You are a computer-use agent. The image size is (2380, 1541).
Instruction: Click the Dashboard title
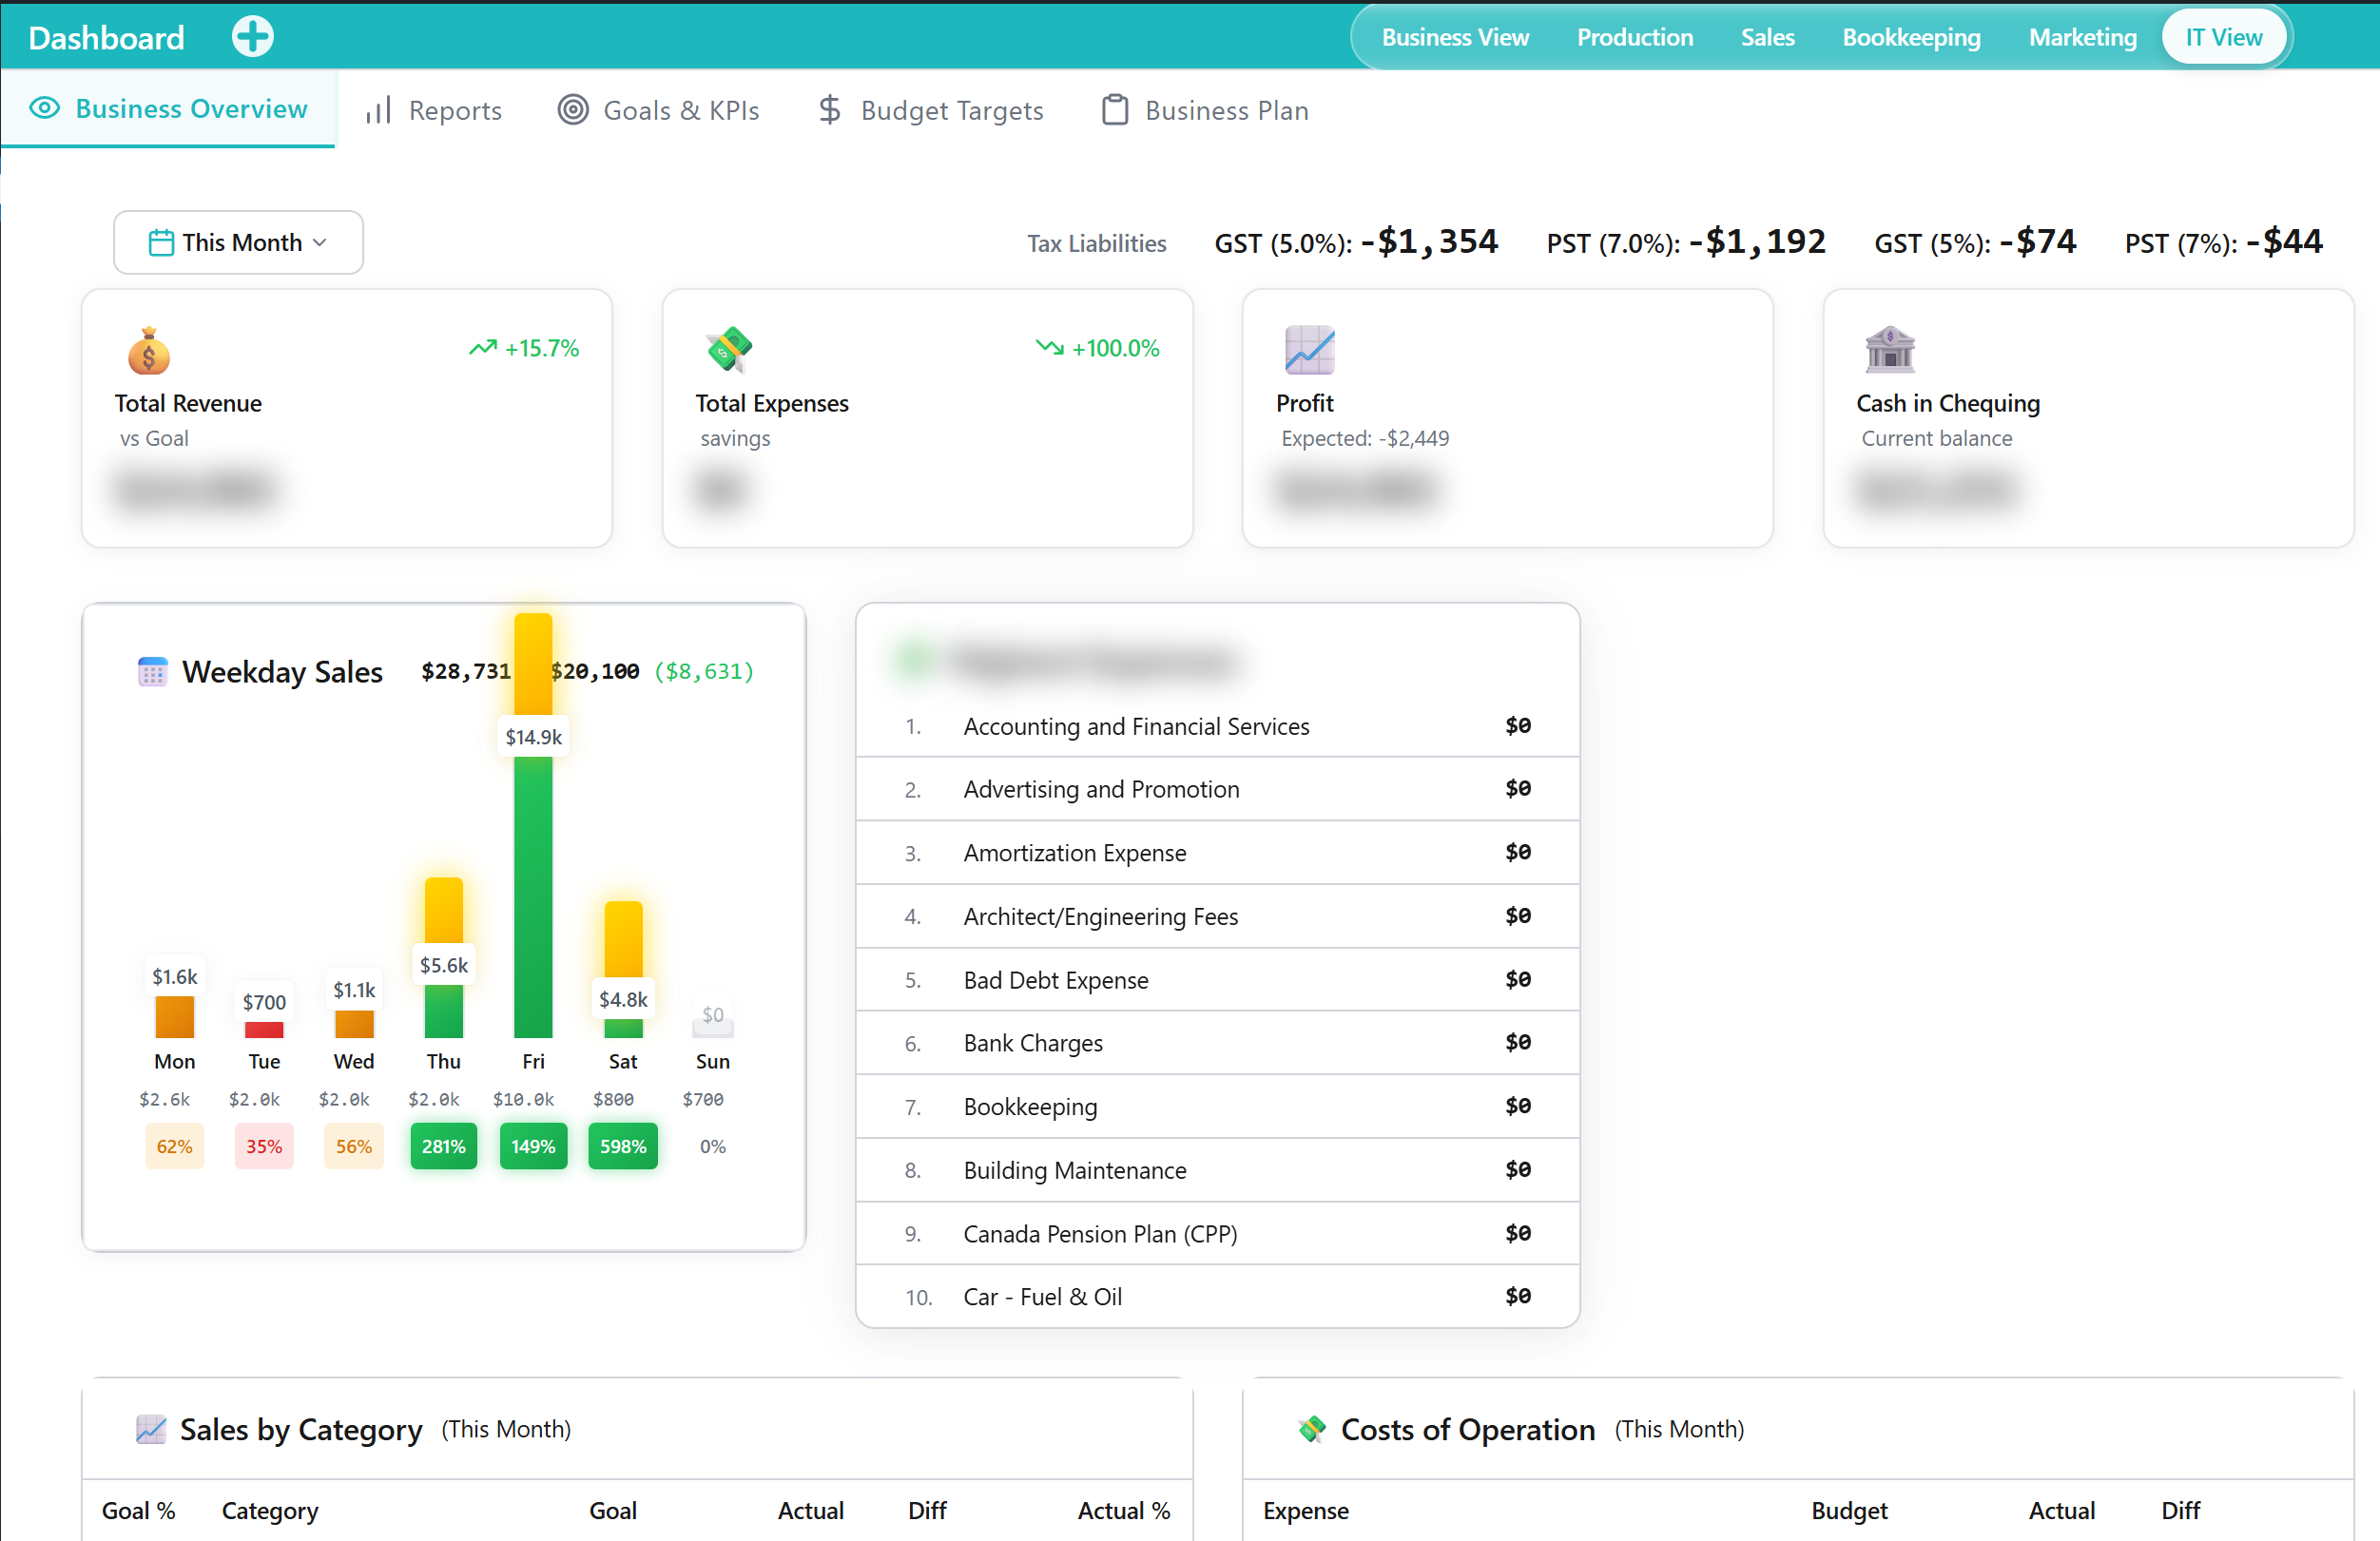[107, 38]
